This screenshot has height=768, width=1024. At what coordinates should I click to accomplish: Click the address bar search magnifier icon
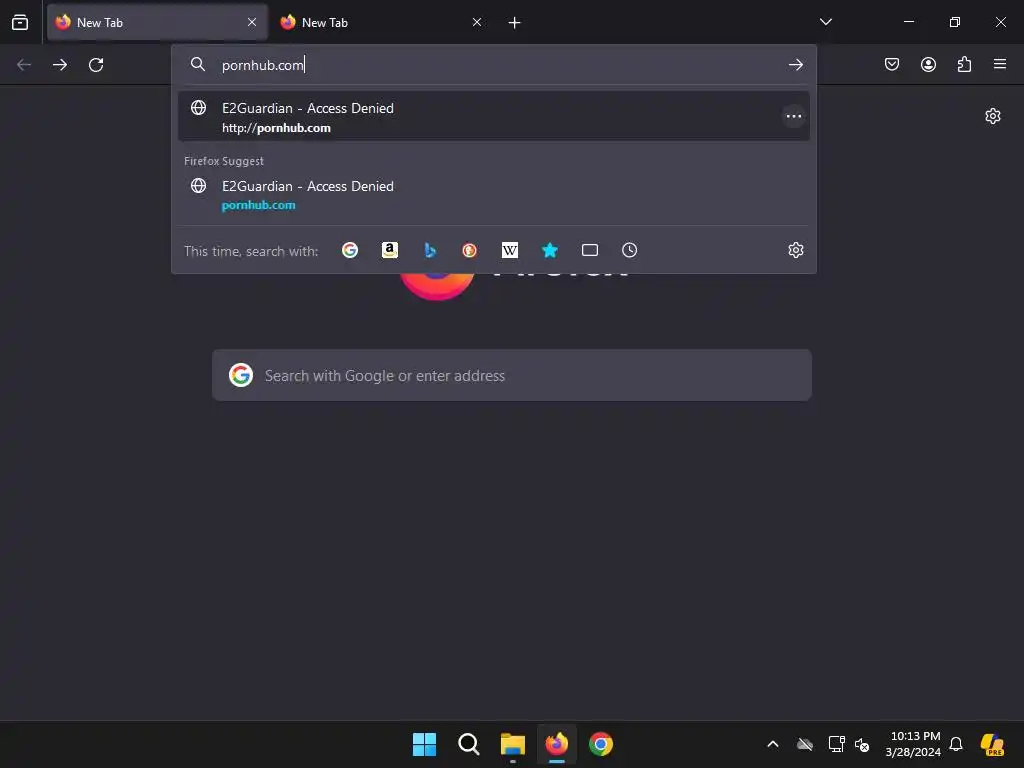[x=198, y=64]
